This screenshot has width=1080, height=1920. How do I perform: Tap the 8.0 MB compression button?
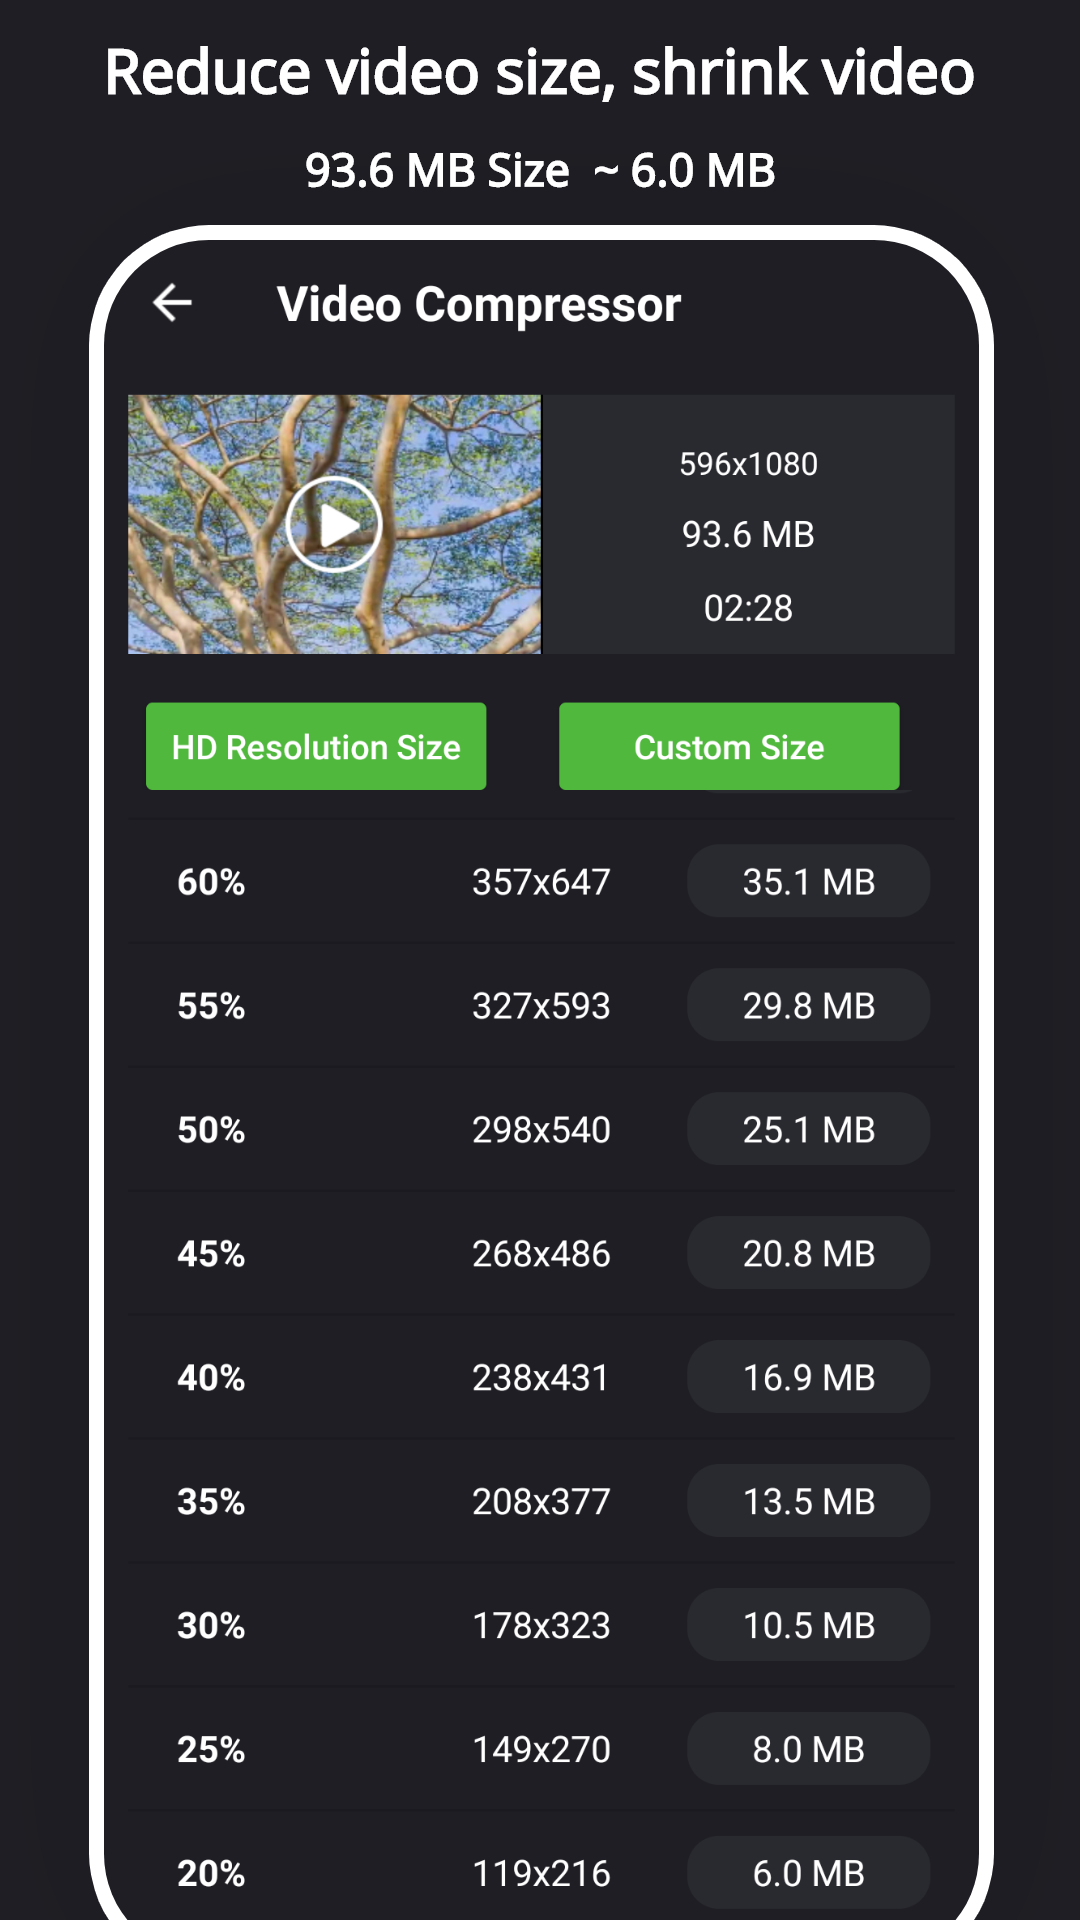[x=808, y=1749]
